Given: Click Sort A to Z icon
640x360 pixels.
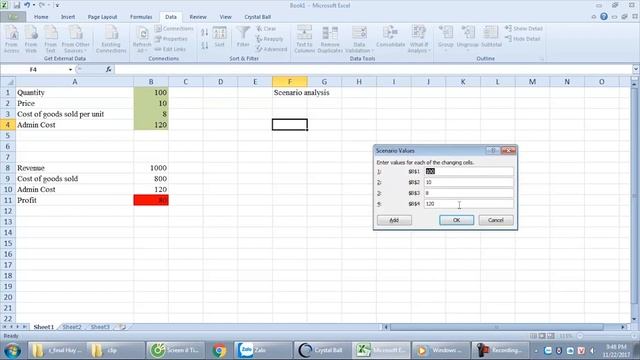Looking at the screenshot, I should [204, 33].
